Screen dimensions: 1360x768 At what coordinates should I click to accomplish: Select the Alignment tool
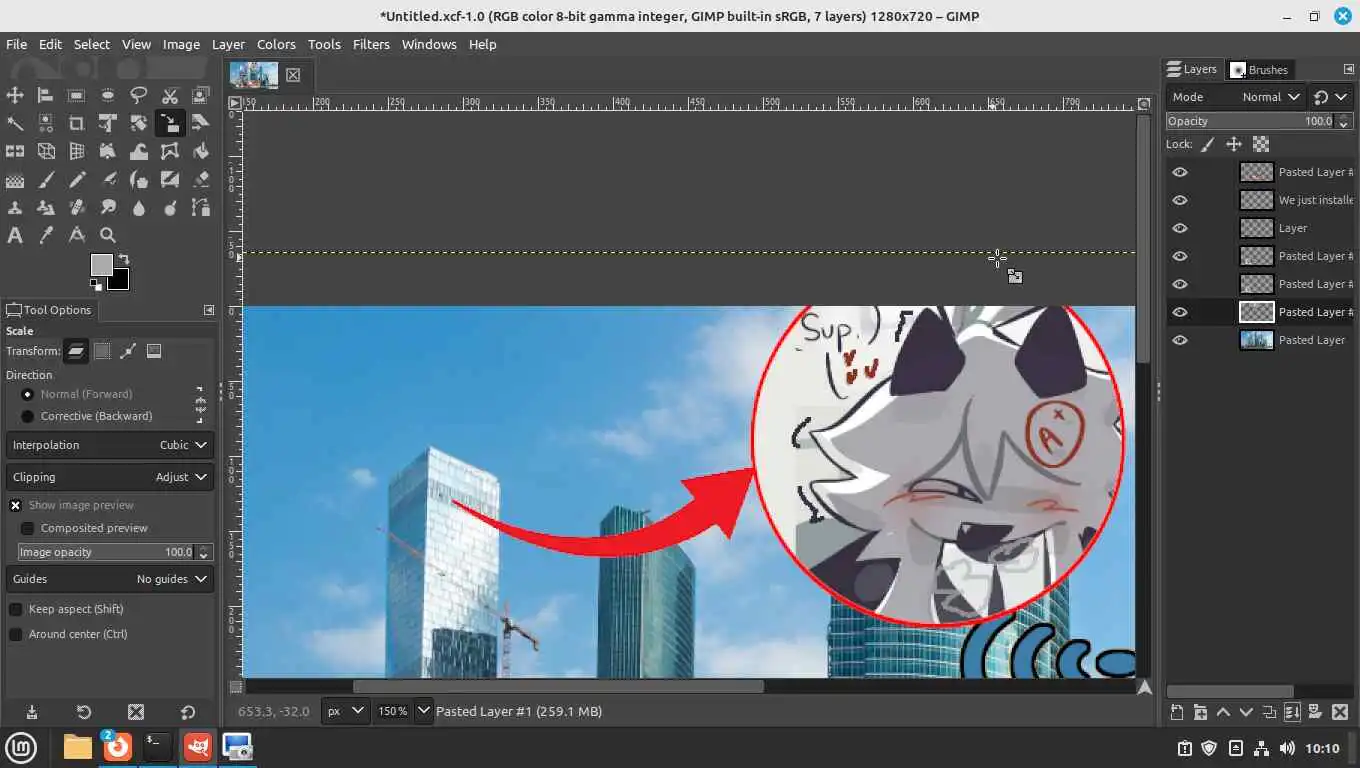[46, 95]
